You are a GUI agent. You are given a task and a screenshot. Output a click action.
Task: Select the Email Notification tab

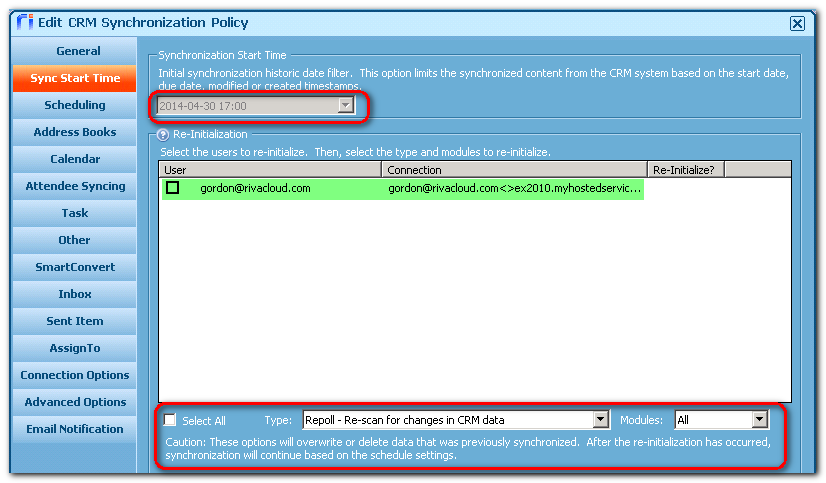pyautogui.click(x=74, y=429)
